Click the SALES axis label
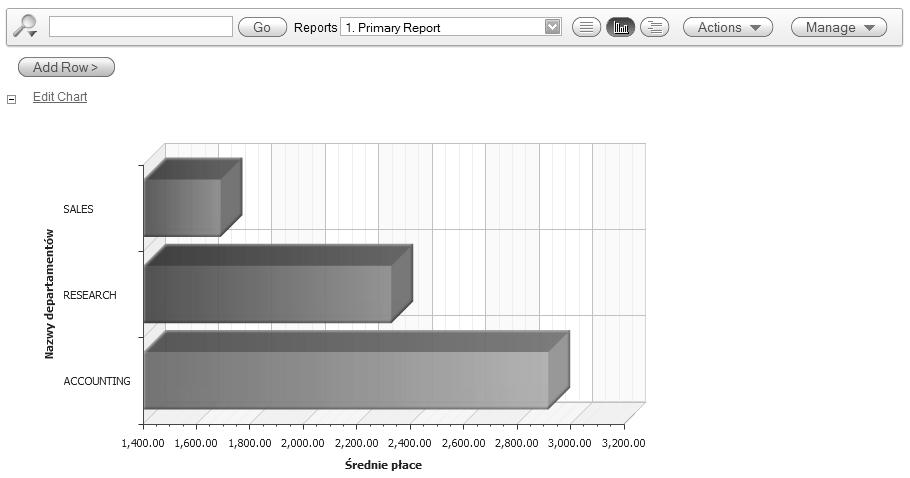The width and height of the screenshot is (910, 478). coord(78,209)
